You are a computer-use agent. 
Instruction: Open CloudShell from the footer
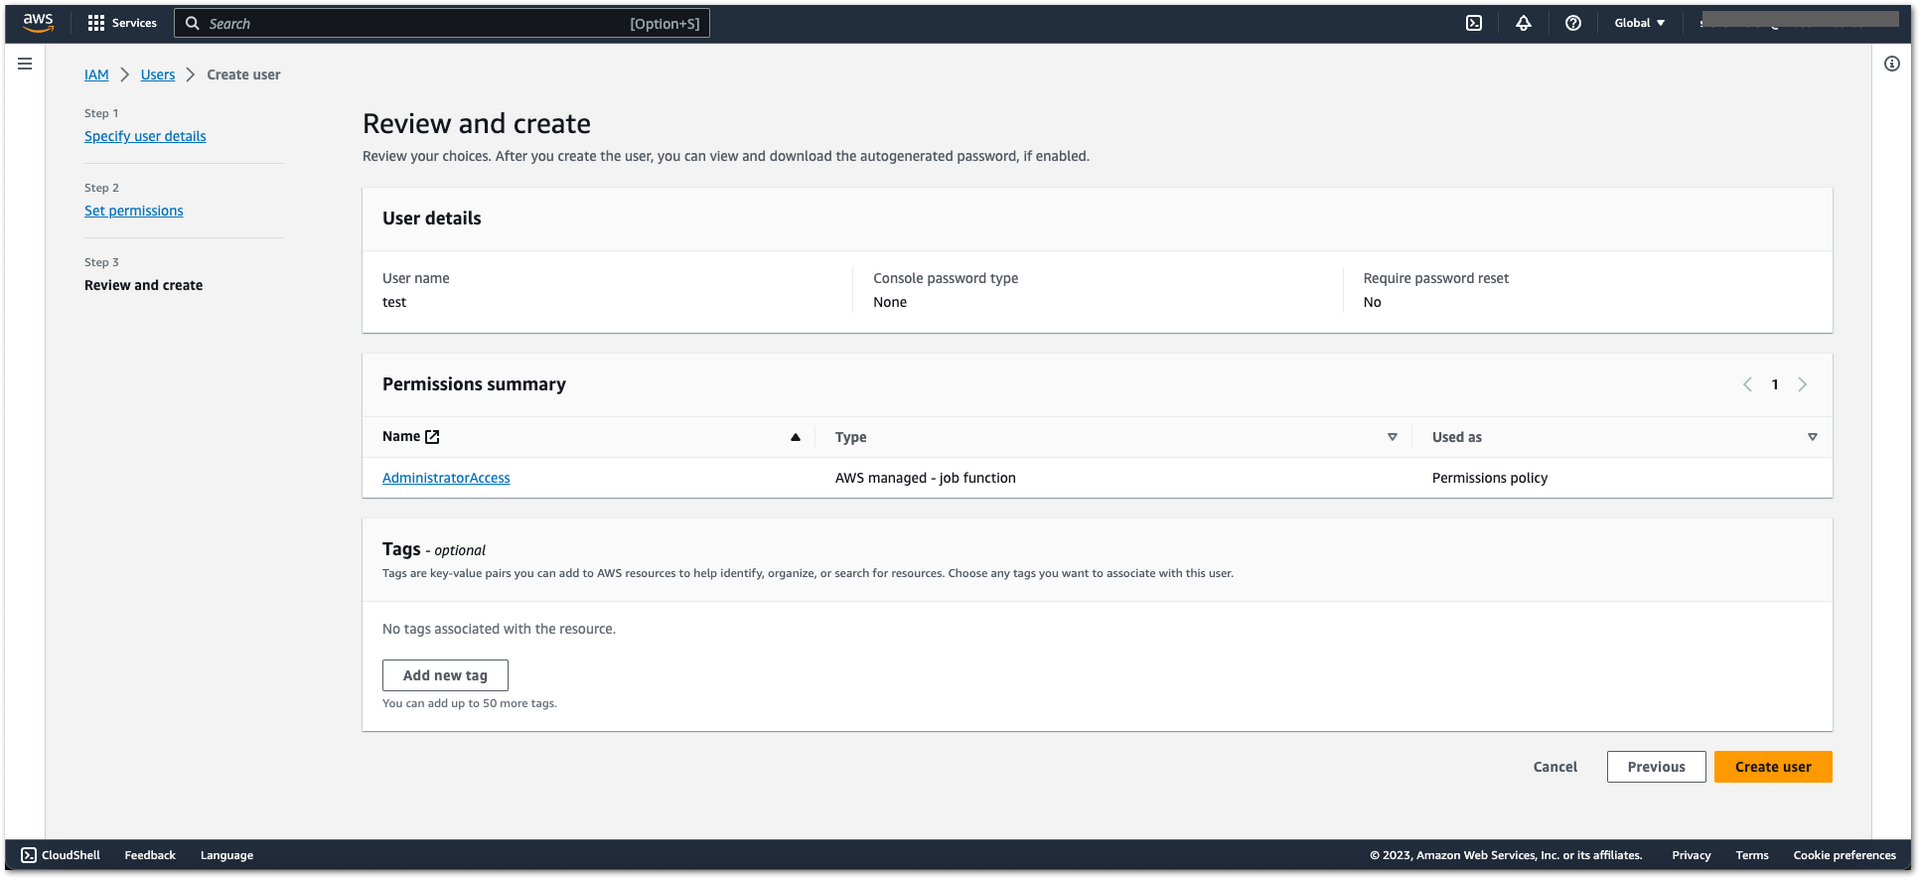click(60, 855)
